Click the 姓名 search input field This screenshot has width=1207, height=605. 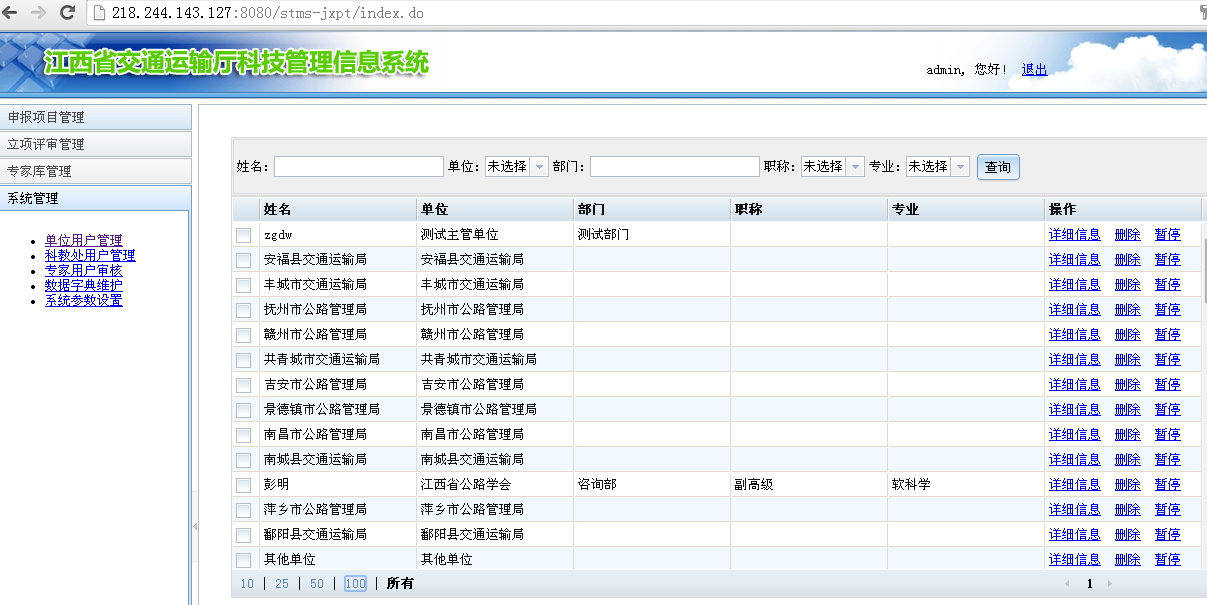[x=359, y=167]
